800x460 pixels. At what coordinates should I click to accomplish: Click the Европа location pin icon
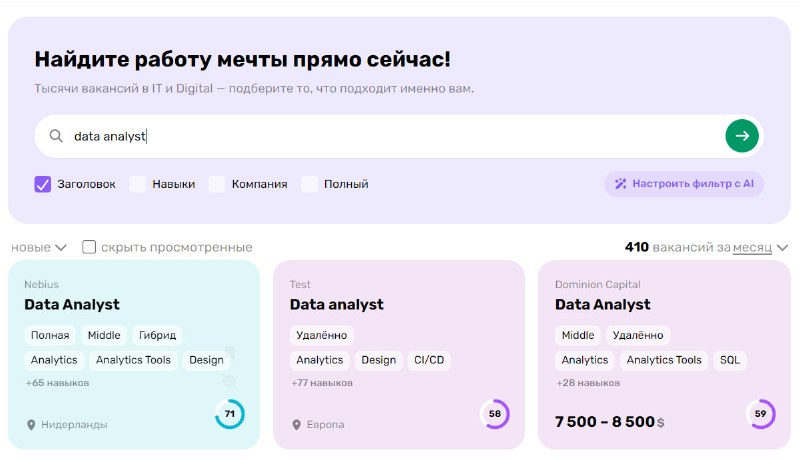click(x=296, y=425)
